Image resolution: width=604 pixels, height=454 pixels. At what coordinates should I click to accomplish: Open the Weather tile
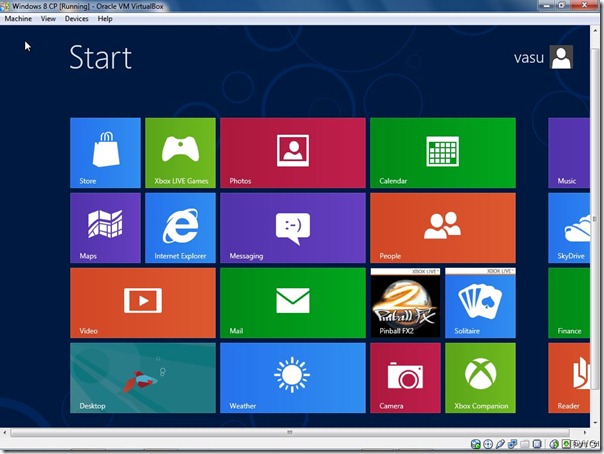[x=293, y=378]
